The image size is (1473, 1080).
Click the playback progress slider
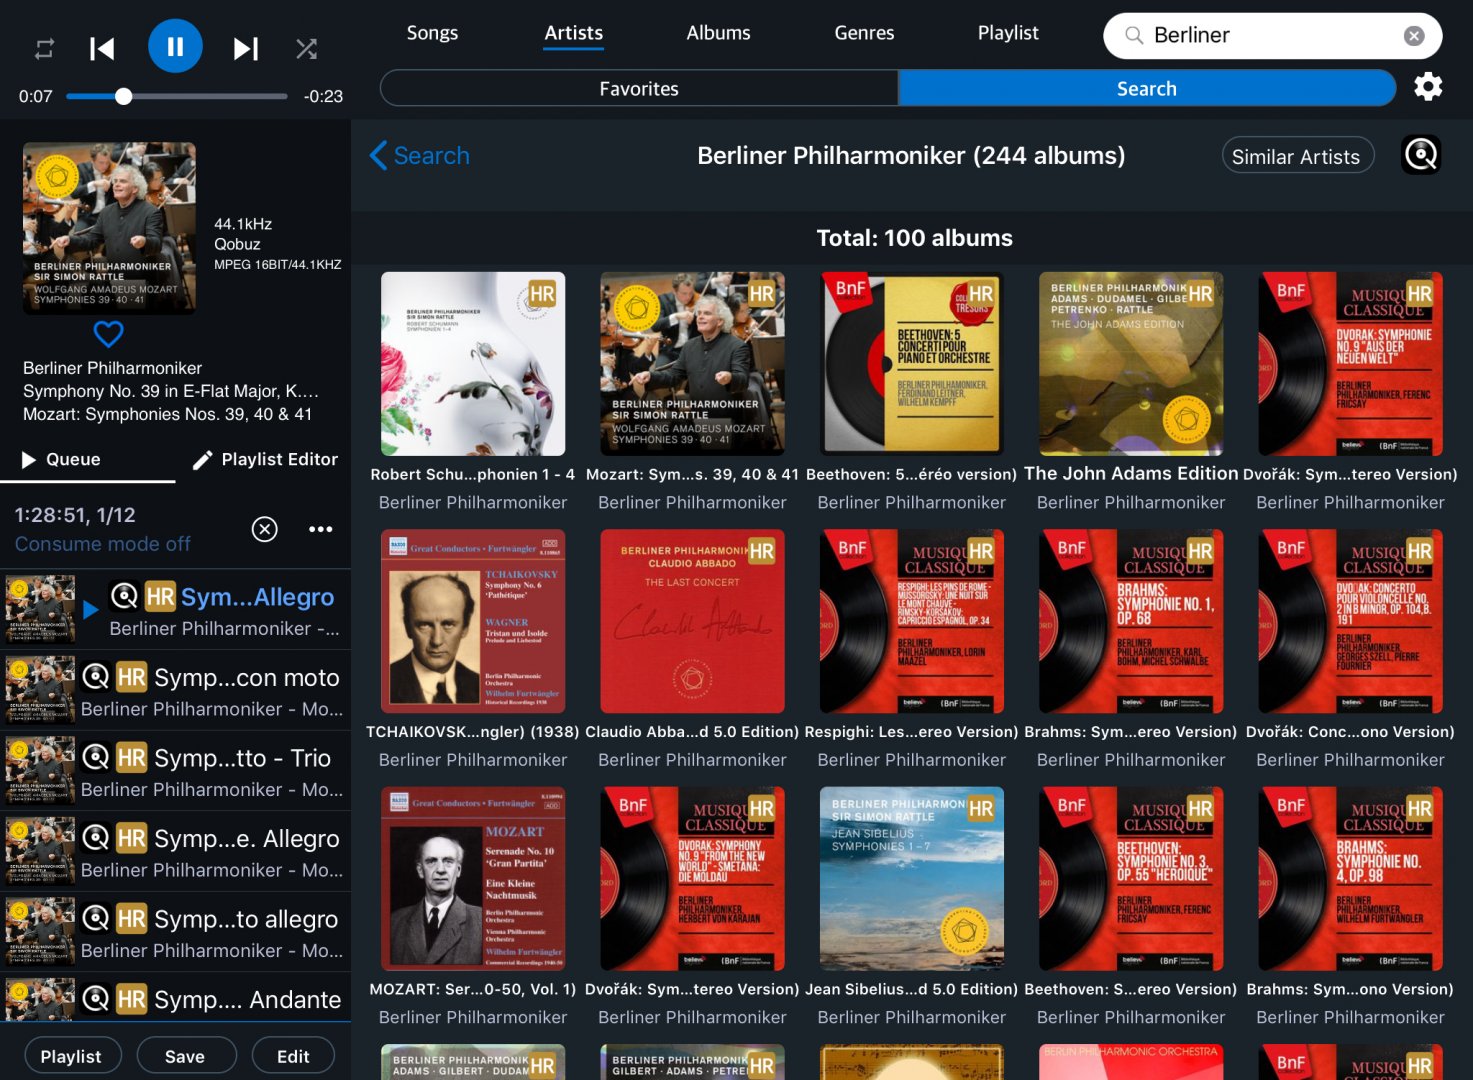click(176, 96)
